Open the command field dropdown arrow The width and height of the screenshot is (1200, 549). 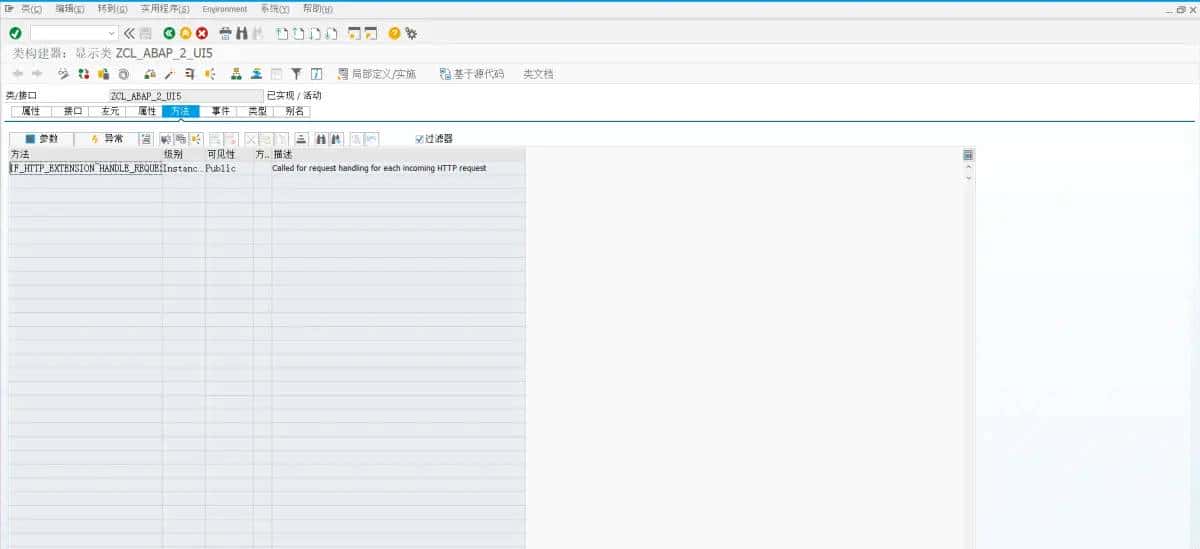tap(111, 33)
